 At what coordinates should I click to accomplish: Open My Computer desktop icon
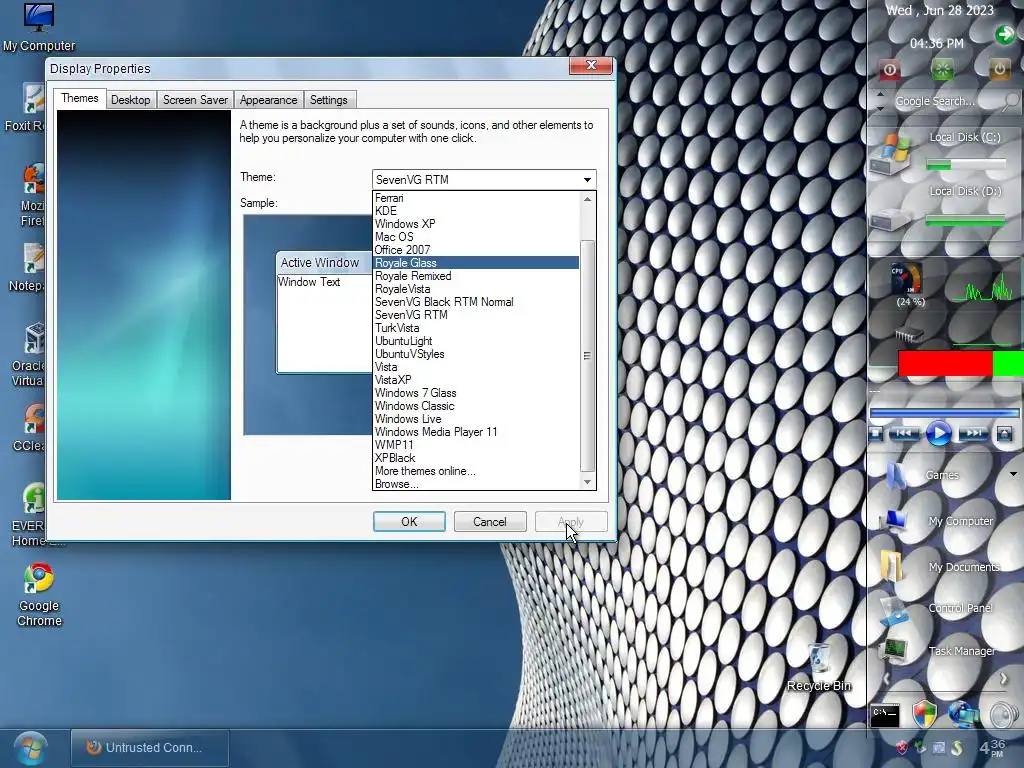39,26
